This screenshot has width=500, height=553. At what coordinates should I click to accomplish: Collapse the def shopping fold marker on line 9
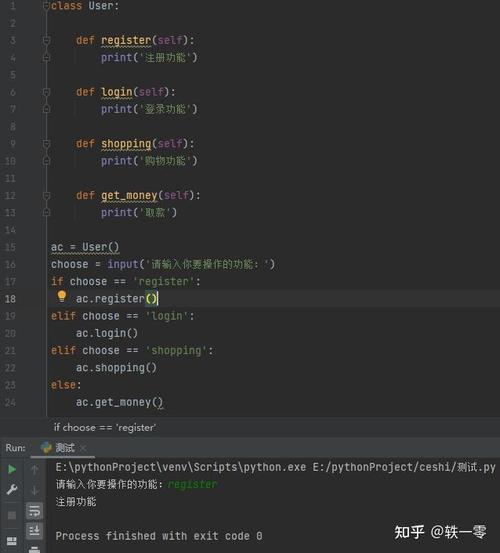pyautogui.click(x=46, y=144)
